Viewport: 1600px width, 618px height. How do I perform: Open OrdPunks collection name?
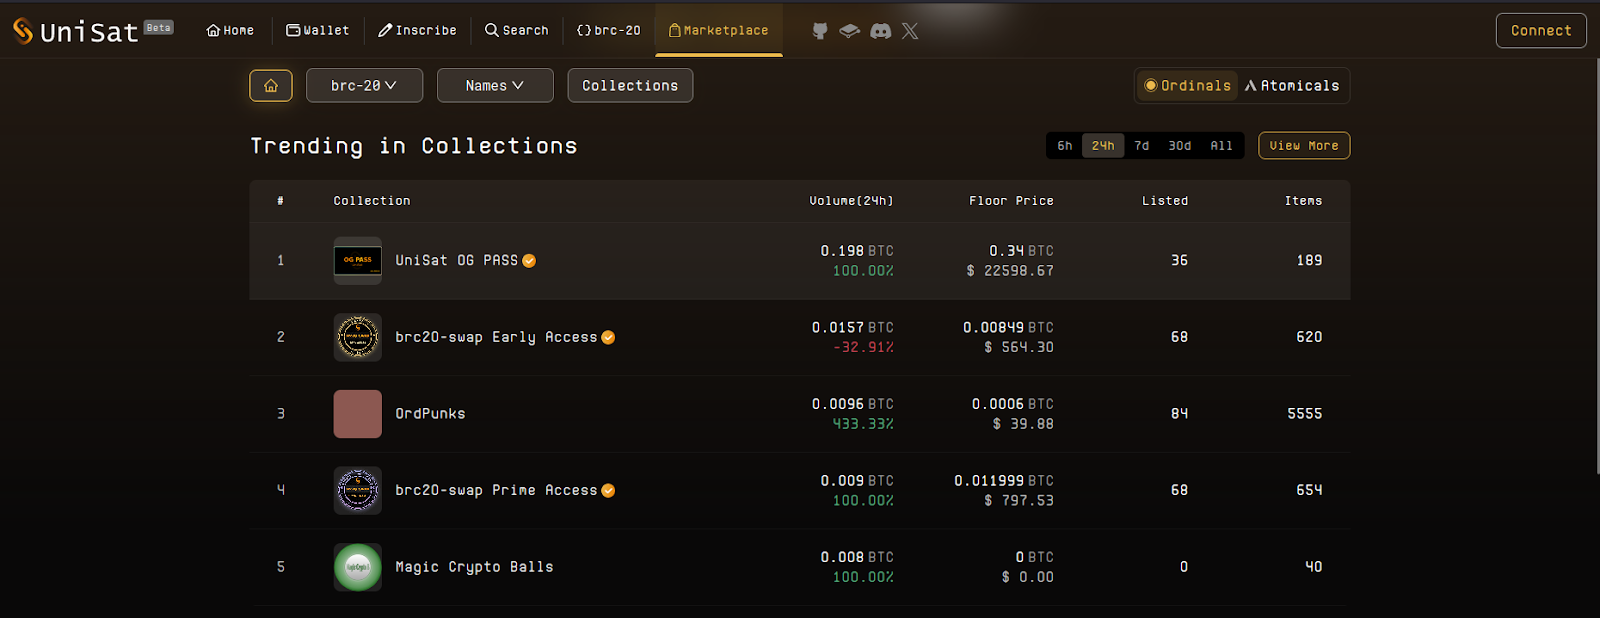[430, 414]
